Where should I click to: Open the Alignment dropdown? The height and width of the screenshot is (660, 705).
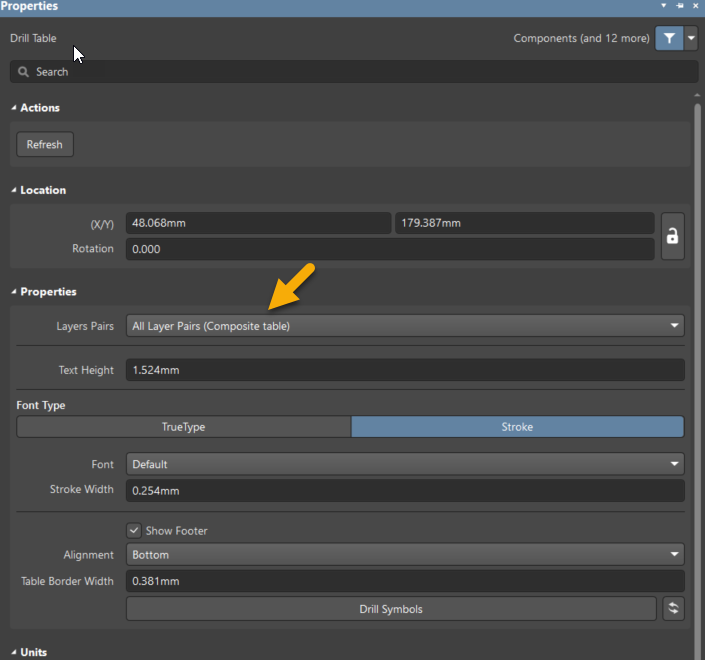[x=405, y=554]
